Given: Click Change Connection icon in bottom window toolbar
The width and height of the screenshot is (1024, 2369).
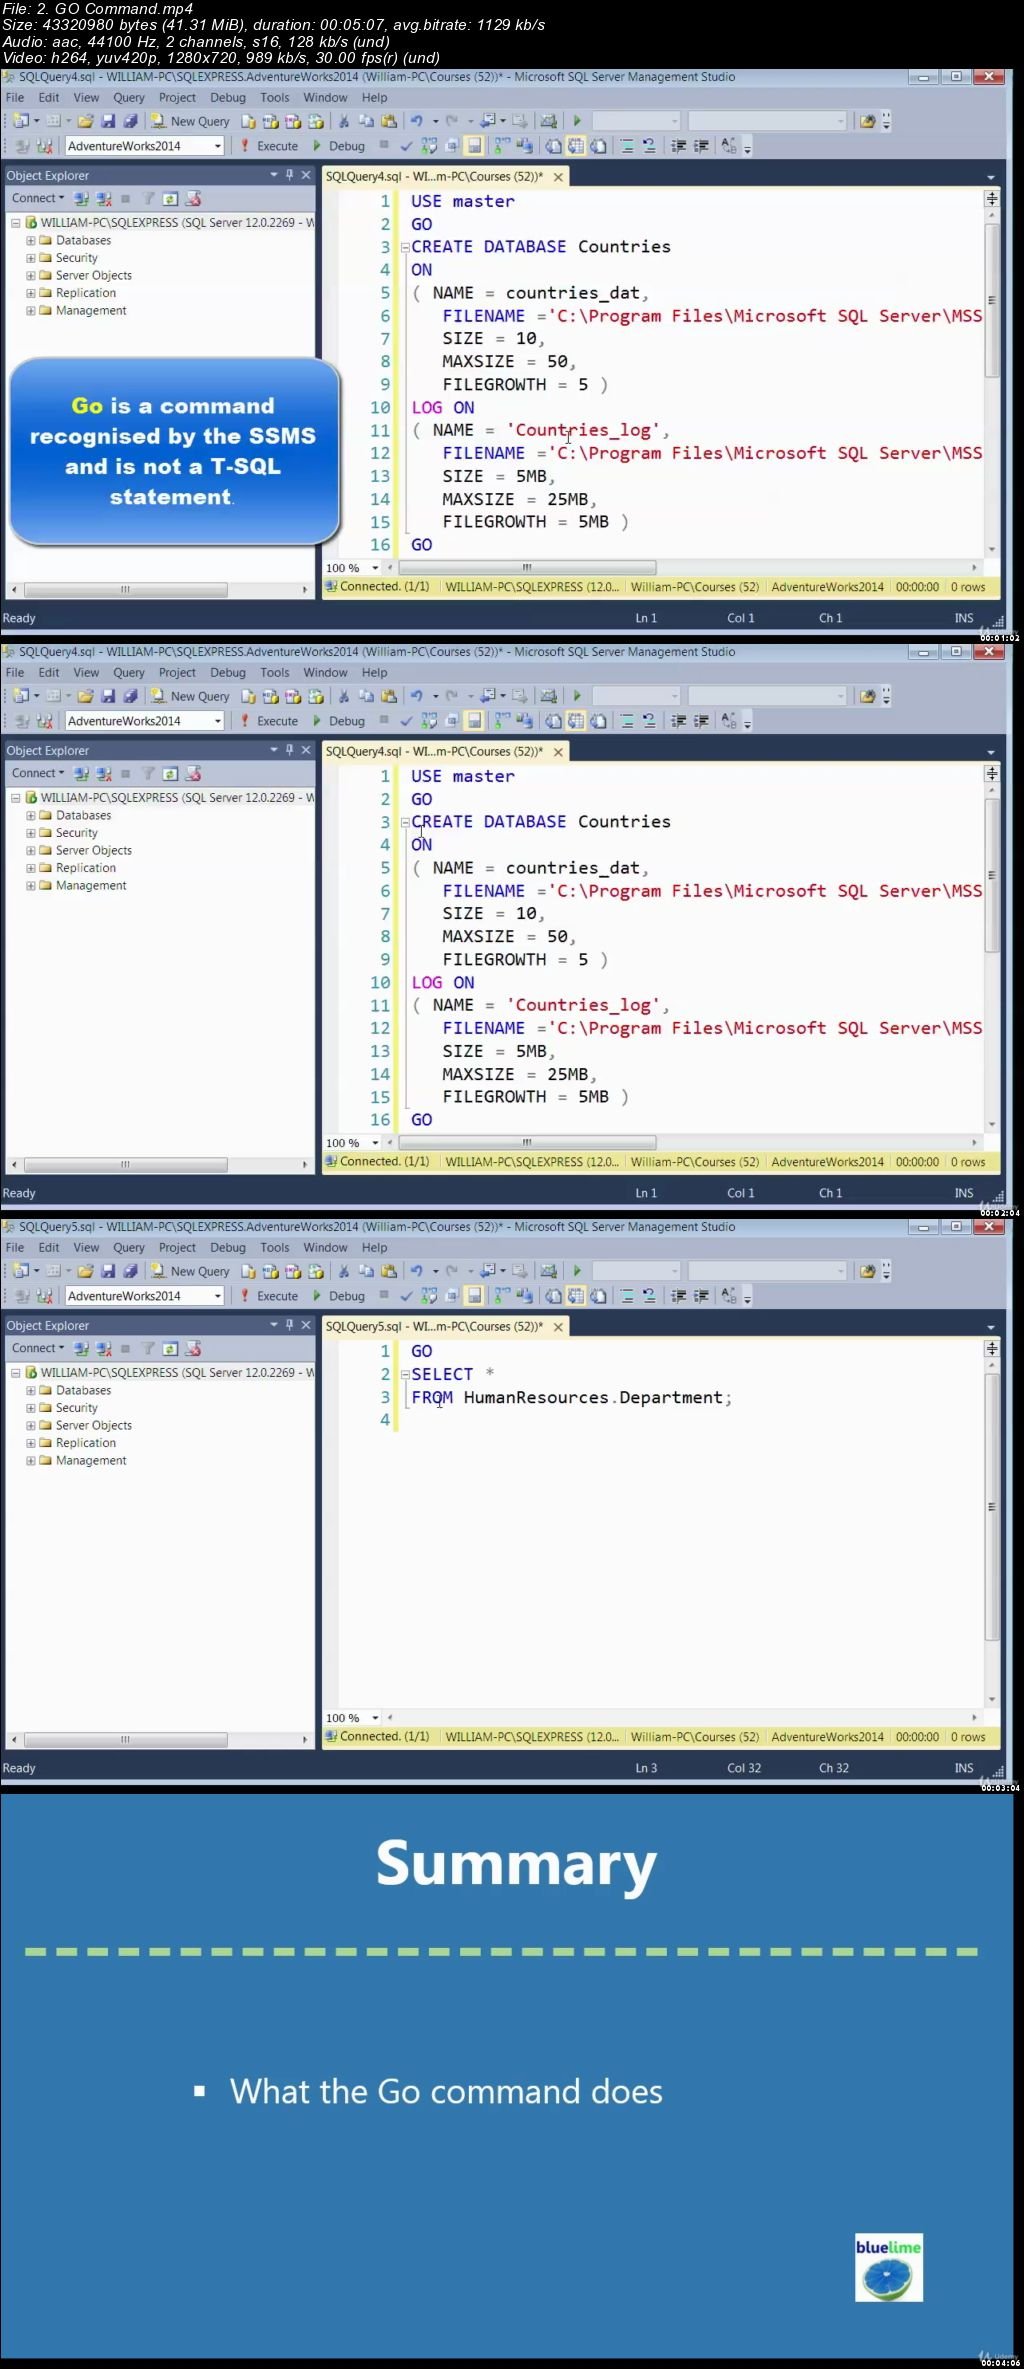Looking at the screenshot, I should pos(43,1296).
